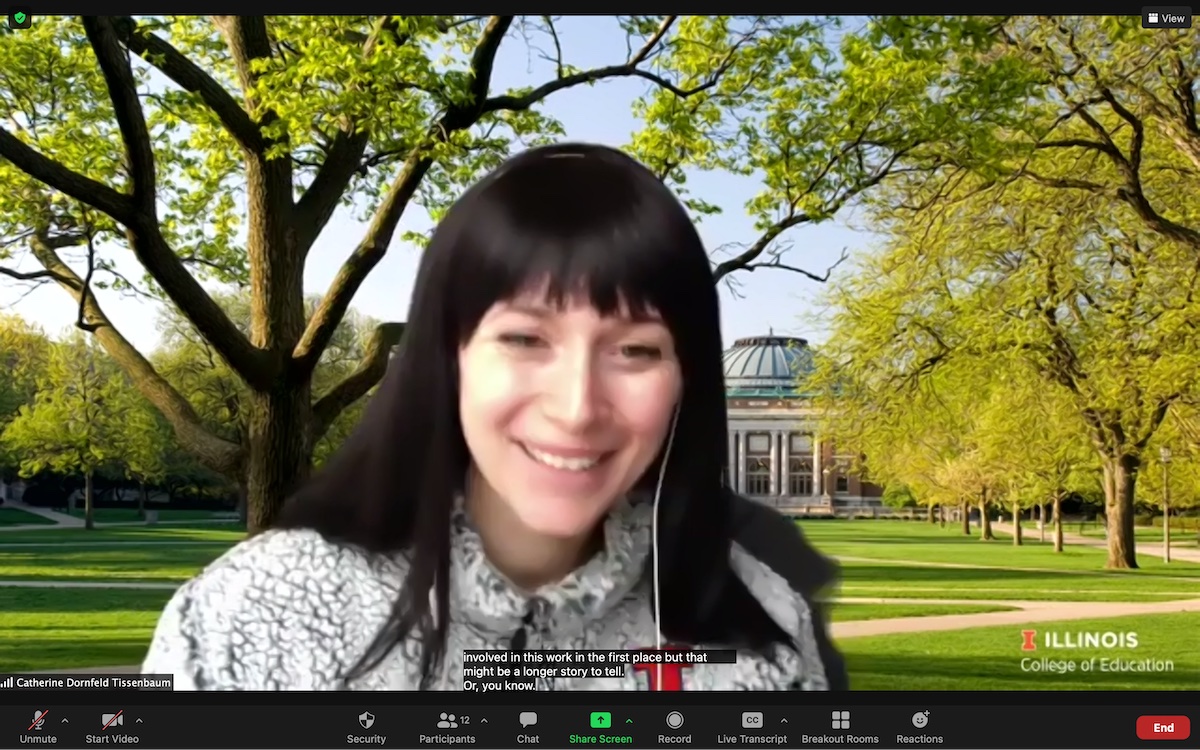Viewport: 1200px width, 750px height.
Task: Start recording the meeting
Action: (x=674, y=726)
